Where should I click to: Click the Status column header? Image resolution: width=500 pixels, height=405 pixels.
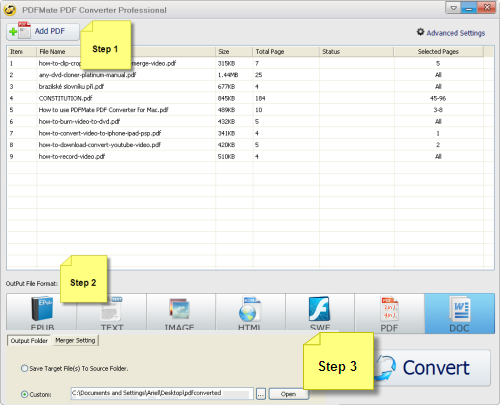[x=356, y=52]
